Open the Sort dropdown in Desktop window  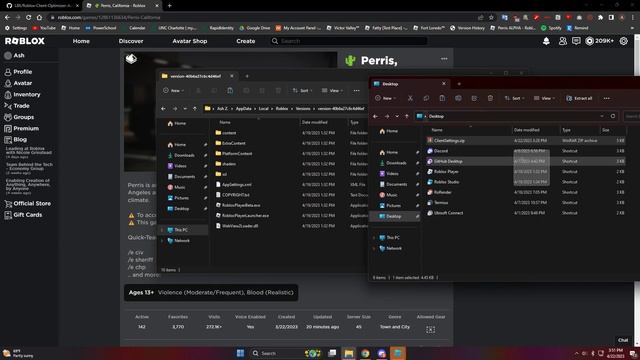514,98
